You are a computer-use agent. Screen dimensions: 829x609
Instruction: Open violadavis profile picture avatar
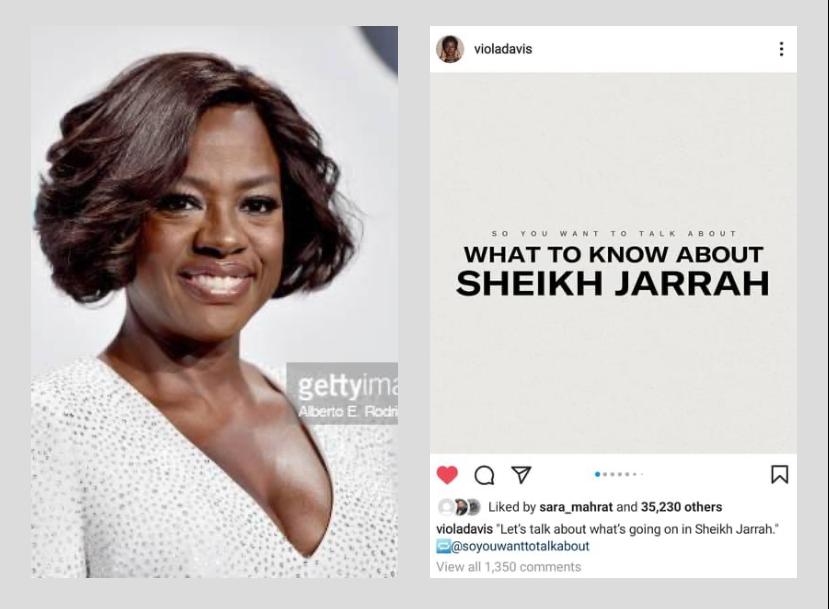coord(450,49)
